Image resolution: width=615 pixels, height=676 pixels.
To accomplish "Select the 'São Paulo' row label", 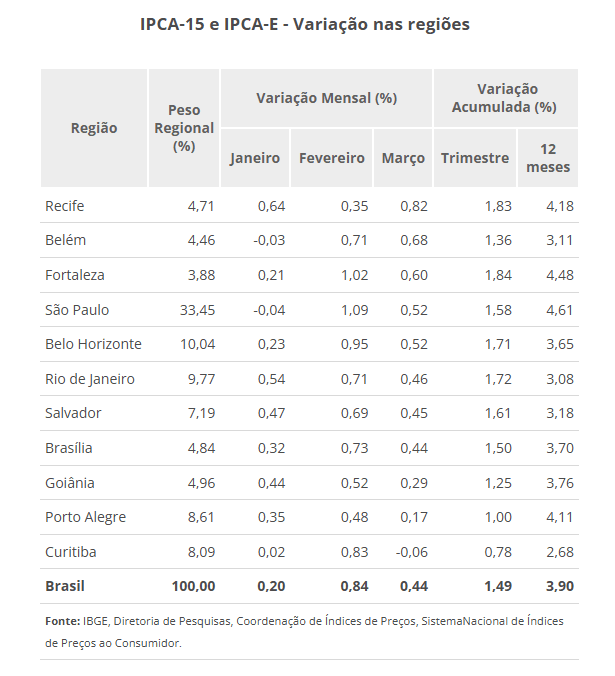I will coord(77,310).
